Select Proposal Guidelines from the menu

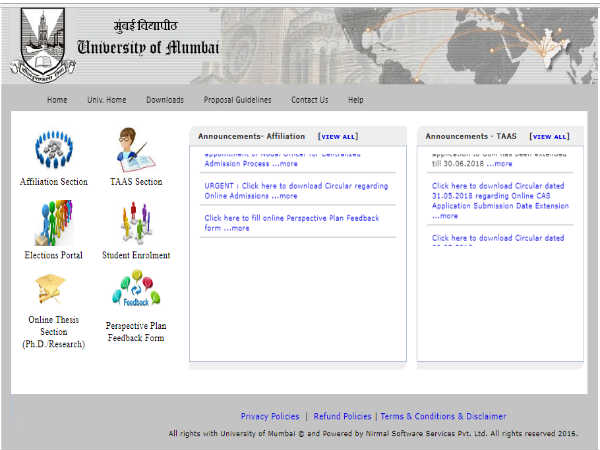coord(237,100)
